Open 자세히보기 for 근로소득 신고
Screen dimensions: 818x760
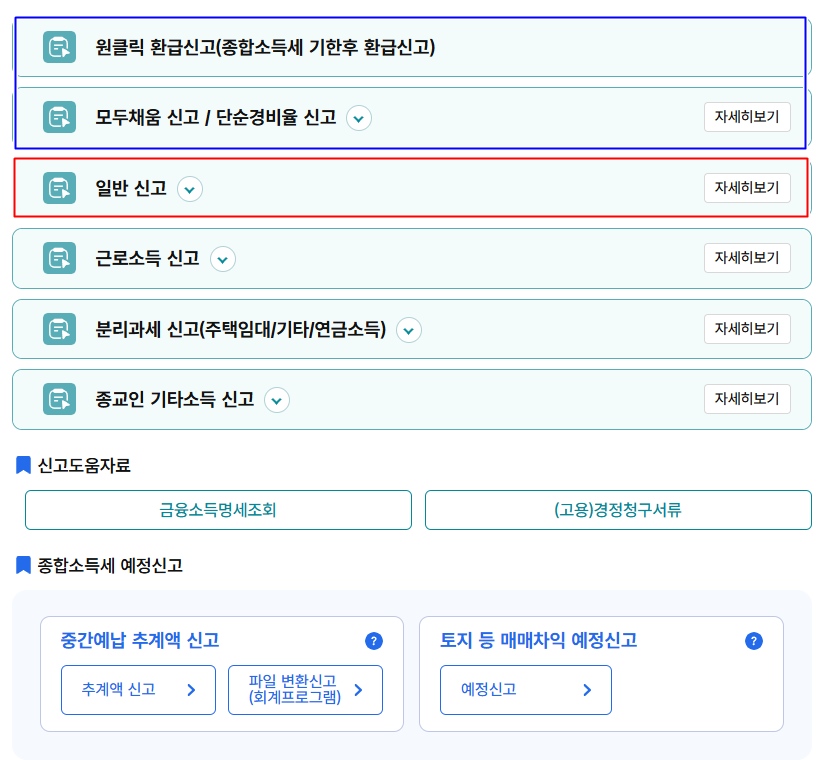(747, 258)
